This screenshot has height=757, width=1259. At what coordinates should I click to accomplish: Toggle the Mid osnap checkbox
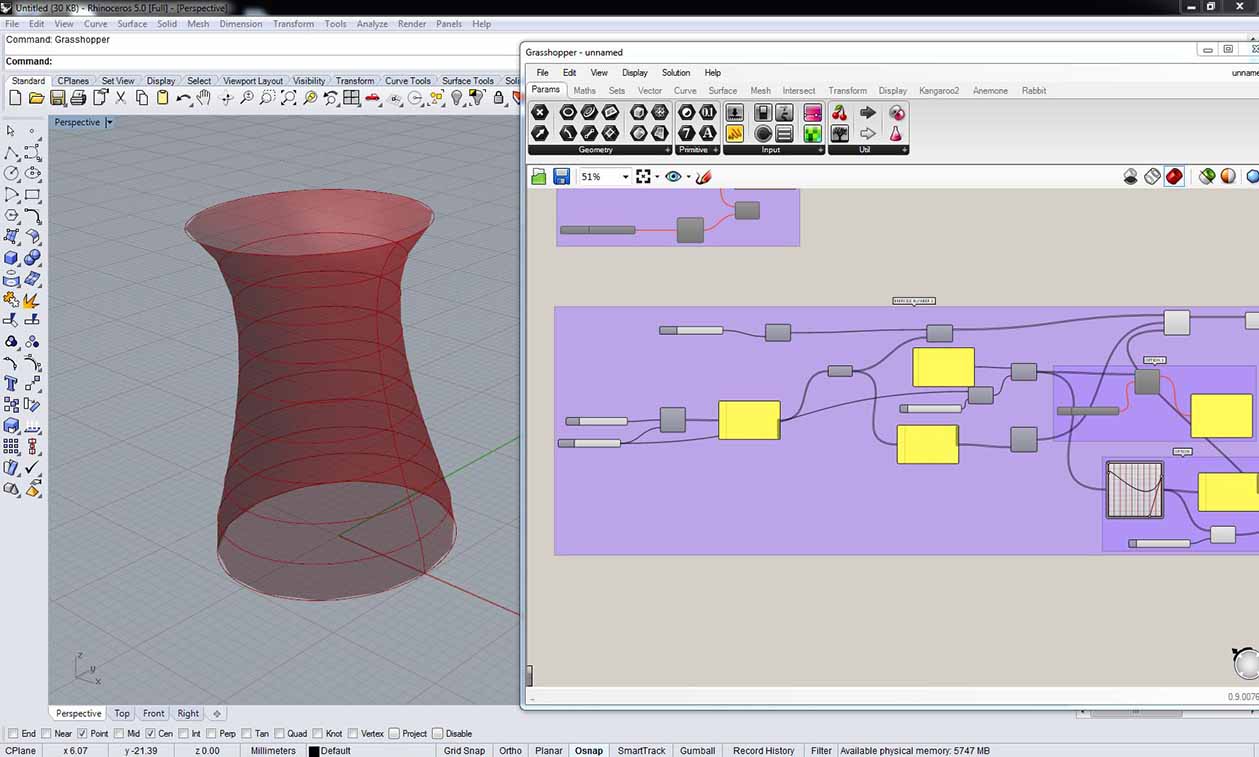pos(120,733)
